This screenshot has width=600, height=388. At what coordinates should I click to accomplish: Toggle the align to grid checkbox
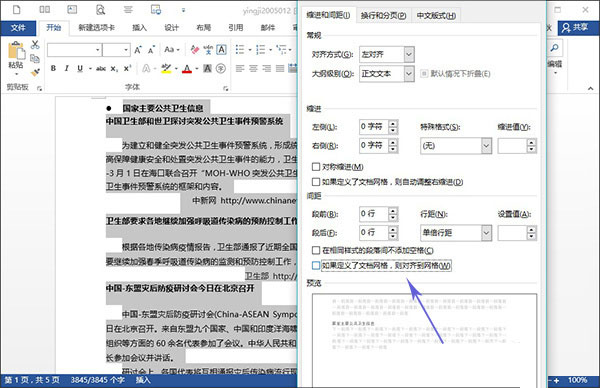point(316,265)
